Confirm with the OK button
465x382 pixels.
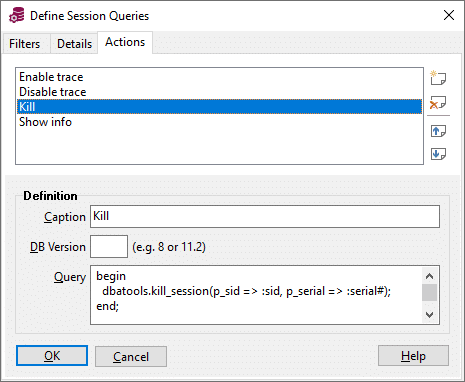point(52,356)
